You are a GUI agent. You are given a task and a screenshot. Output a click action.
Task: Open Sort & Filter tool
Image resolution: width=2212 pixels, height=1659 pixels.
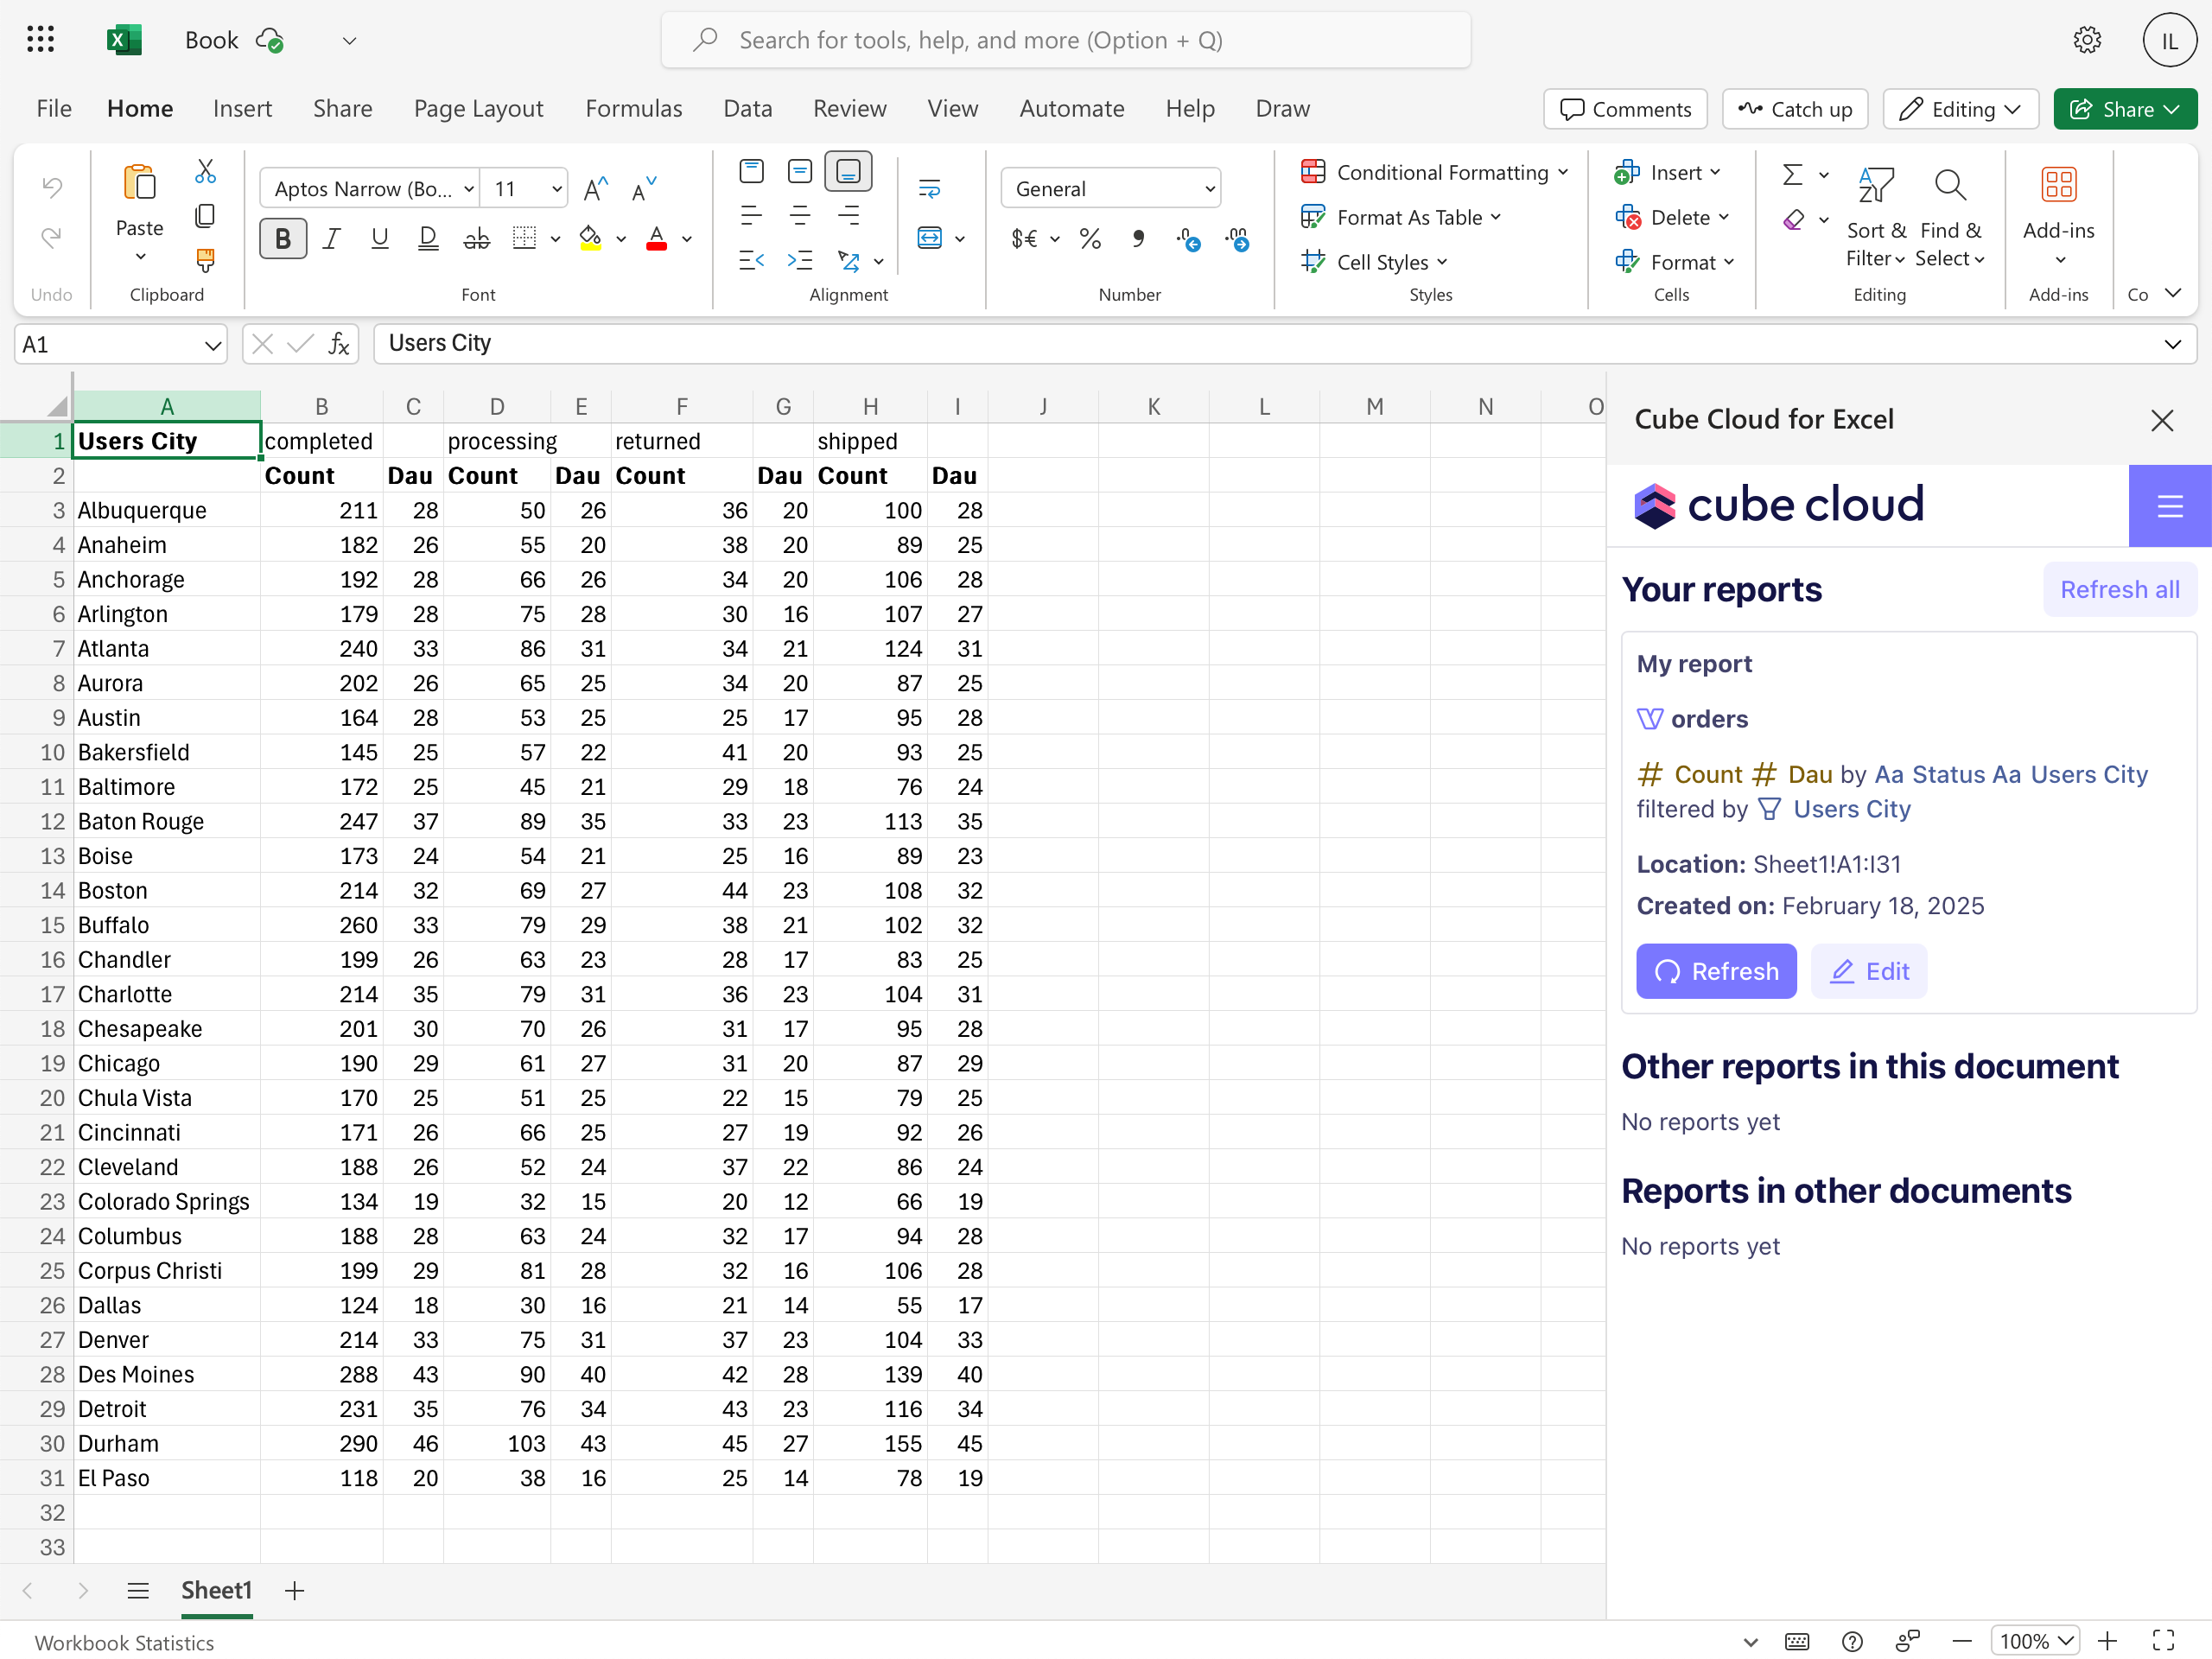pyautogui.click(x=1875, y=216)
